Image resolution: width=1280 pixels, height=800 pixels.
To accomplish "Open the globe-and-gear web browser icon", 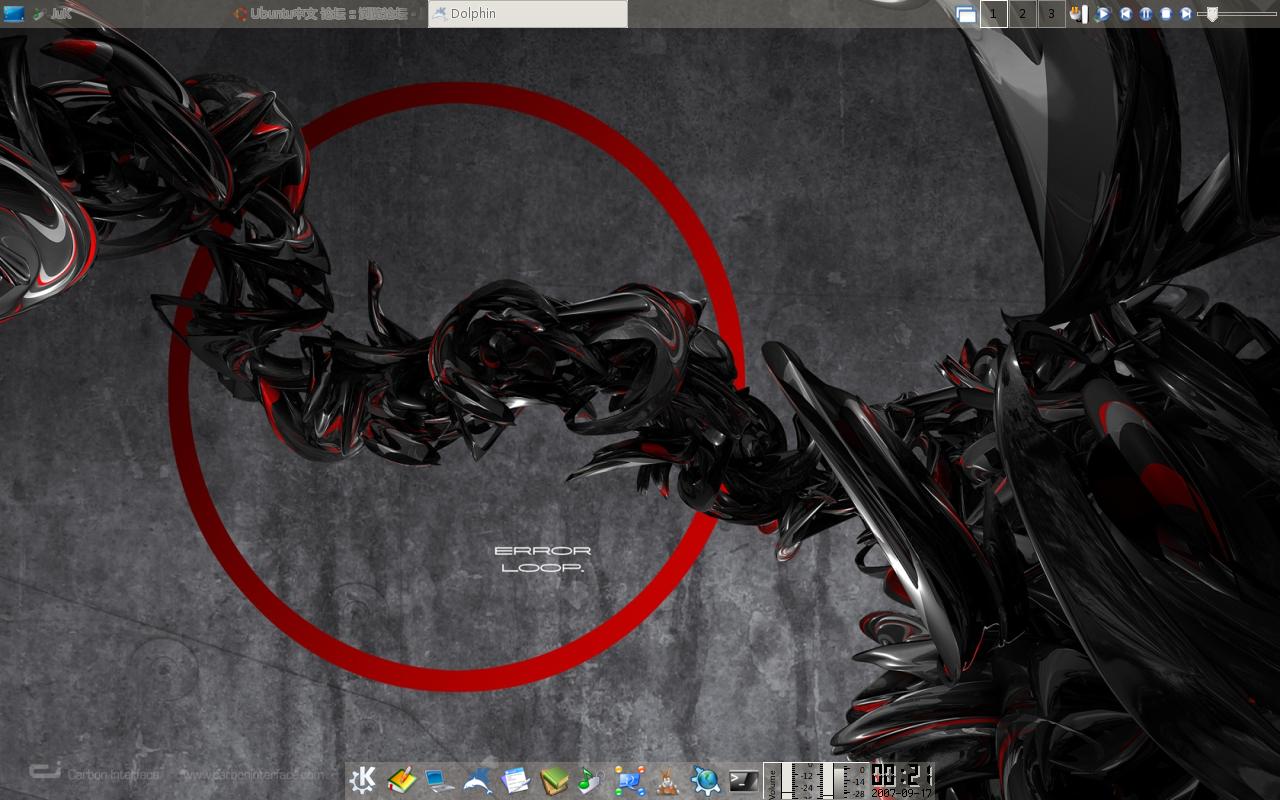I will pyautogui.click(x=705, y=780).
